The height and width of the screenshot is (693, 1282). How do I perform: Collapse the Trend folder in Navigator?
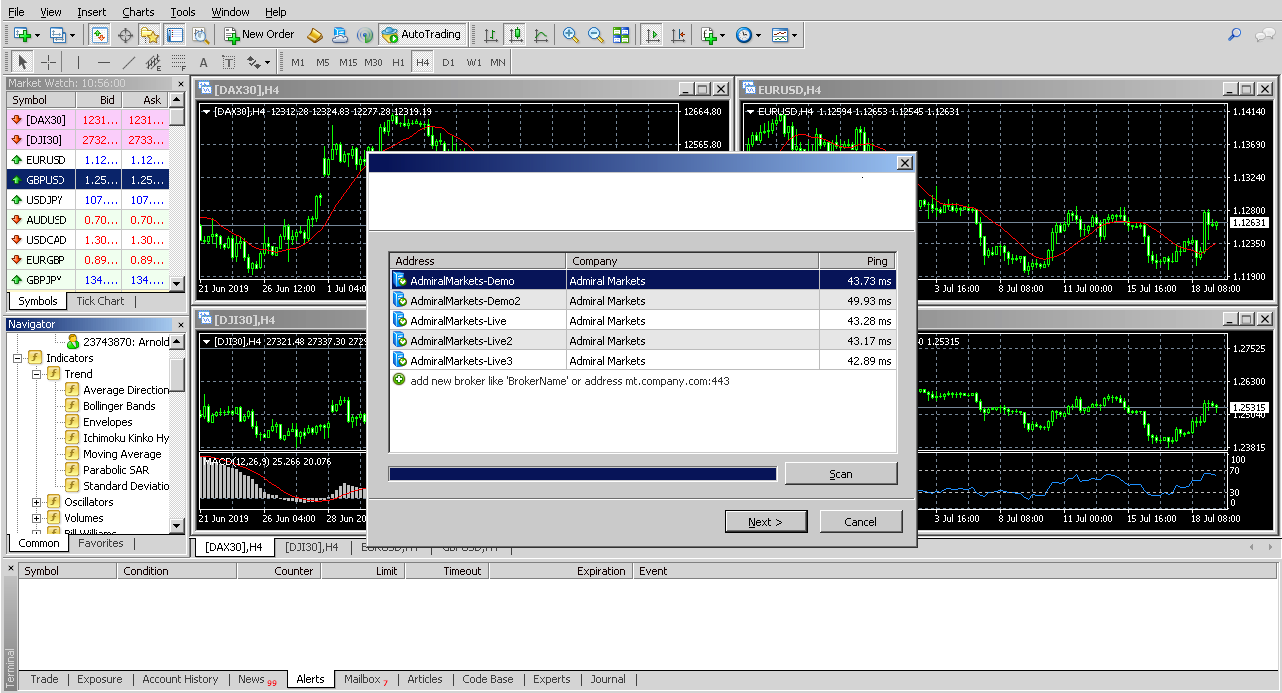(x=36, y=374)
